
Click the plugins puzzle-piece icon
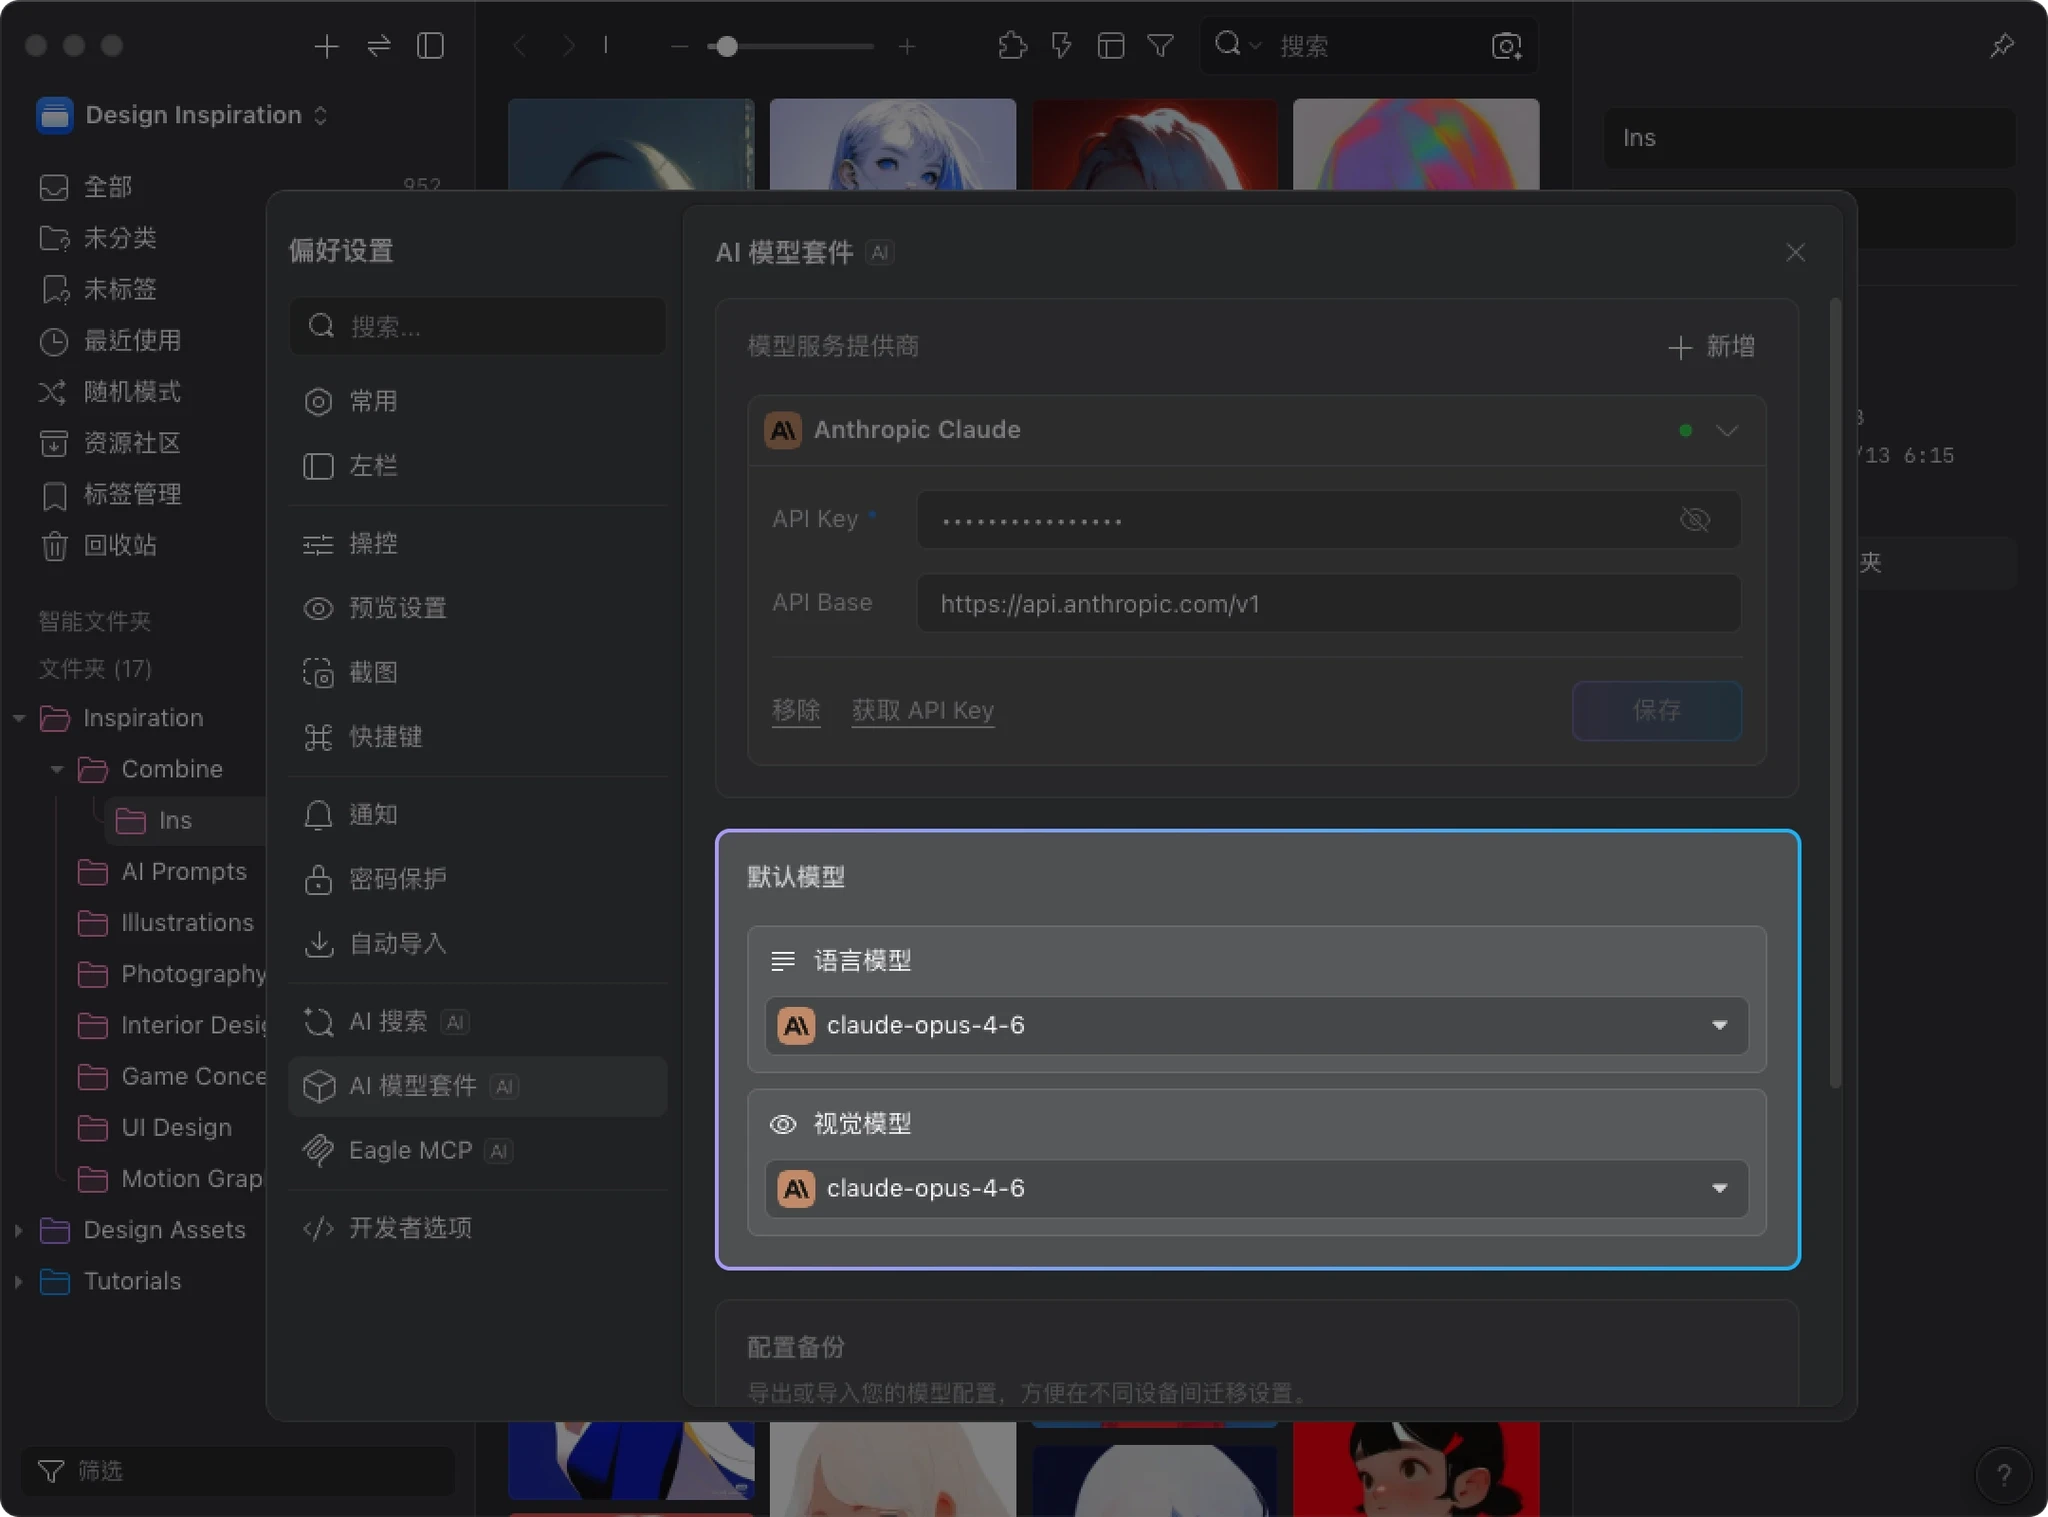tap(1012, 46)
